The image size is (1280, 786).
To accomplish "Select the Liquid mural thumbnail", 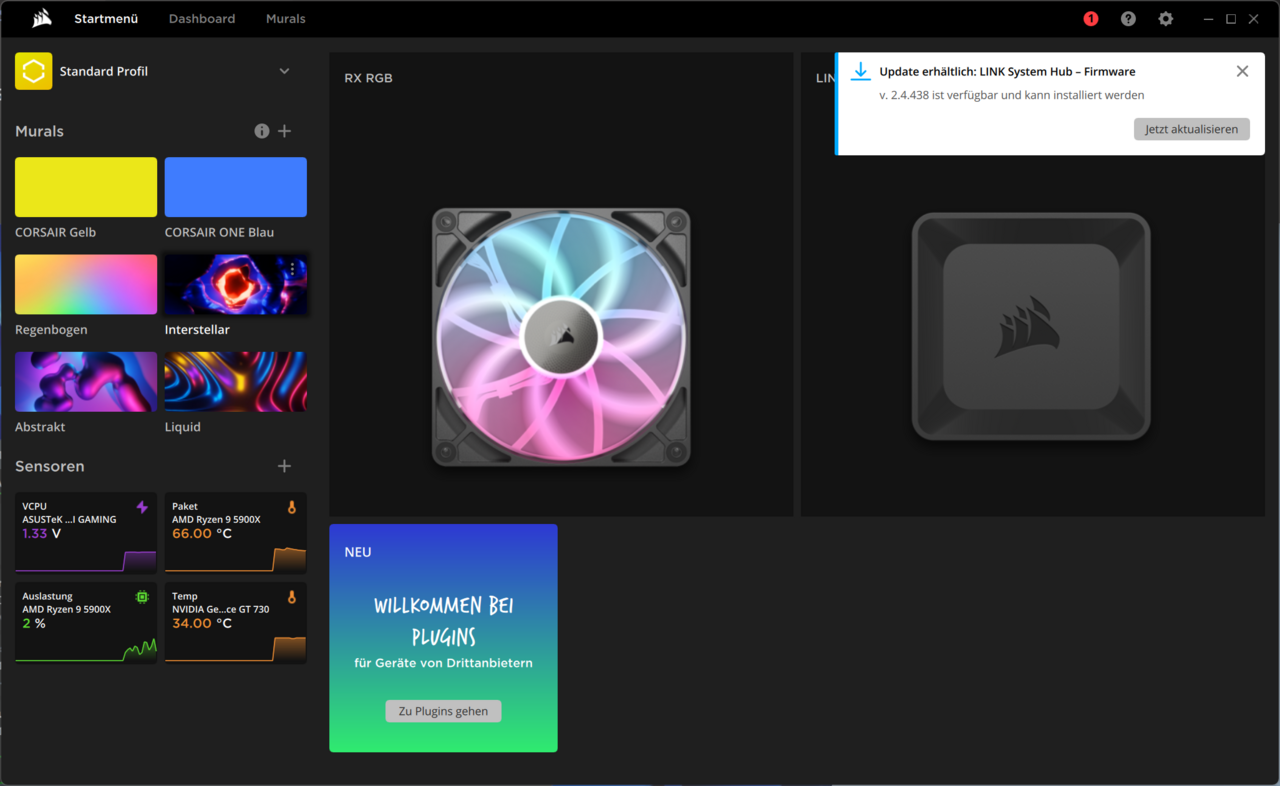I will click(x=236, y=382).
